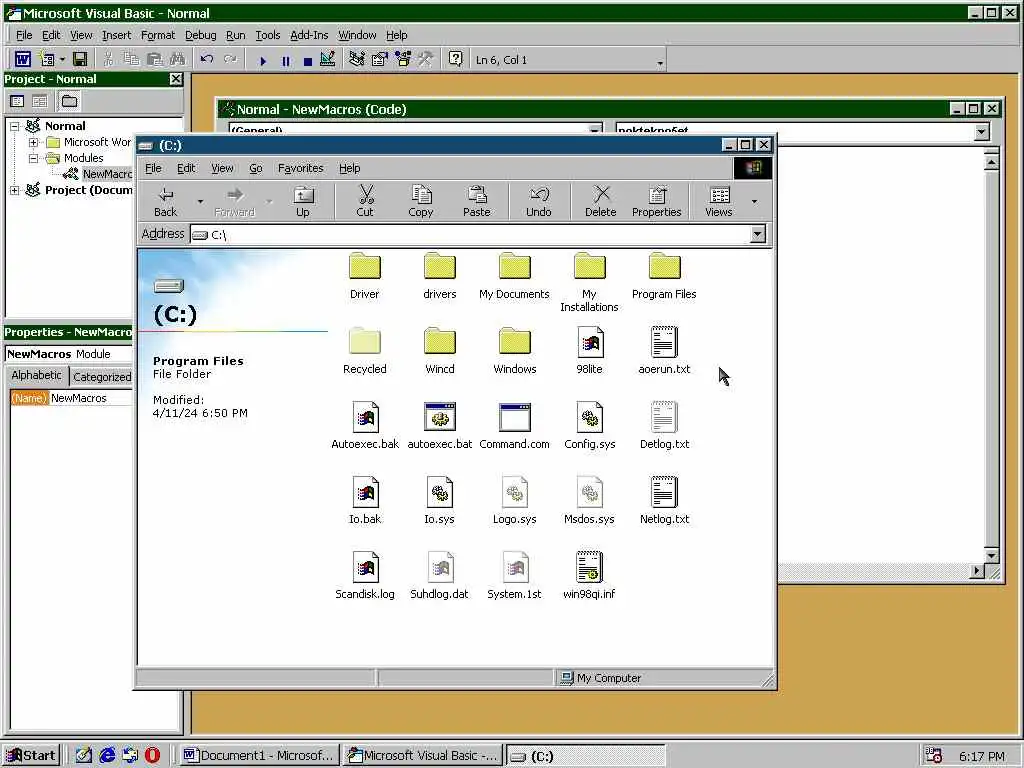1024x768 pixels.
Task: Click the Find binoculars icon in VB toolbar
Action: pos(177,59)
